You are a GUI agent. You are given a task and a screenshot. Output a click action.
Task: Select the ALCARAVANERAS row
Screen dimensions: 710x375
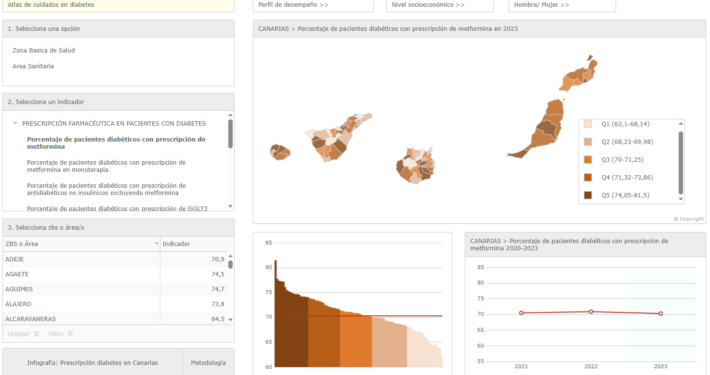click(x=115, y=318)
